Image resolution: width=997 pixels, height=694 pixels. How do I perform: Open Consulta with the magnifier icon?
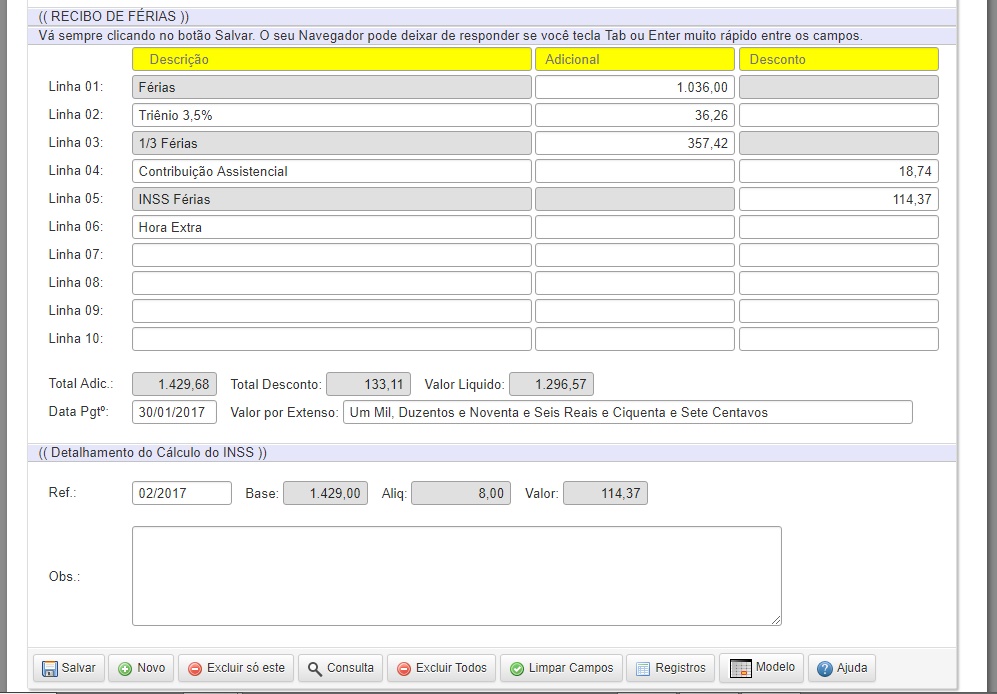tap(340, 668)
